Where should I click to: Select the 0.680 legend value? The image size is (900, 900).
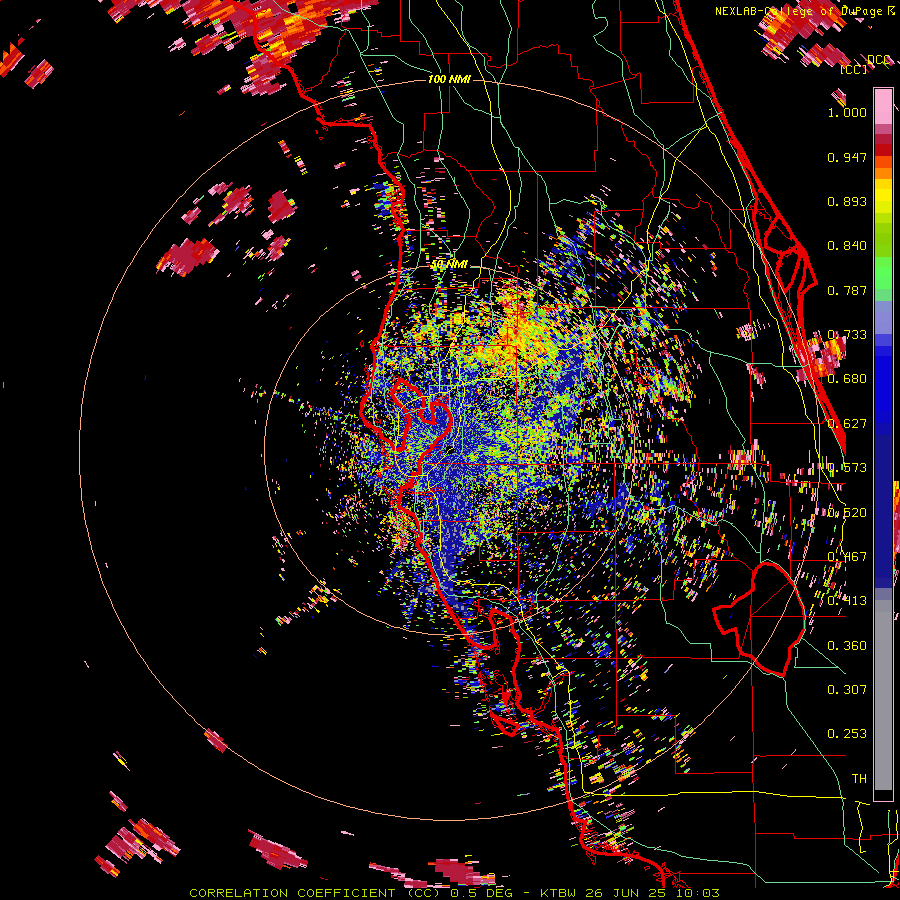click(847, 379)
